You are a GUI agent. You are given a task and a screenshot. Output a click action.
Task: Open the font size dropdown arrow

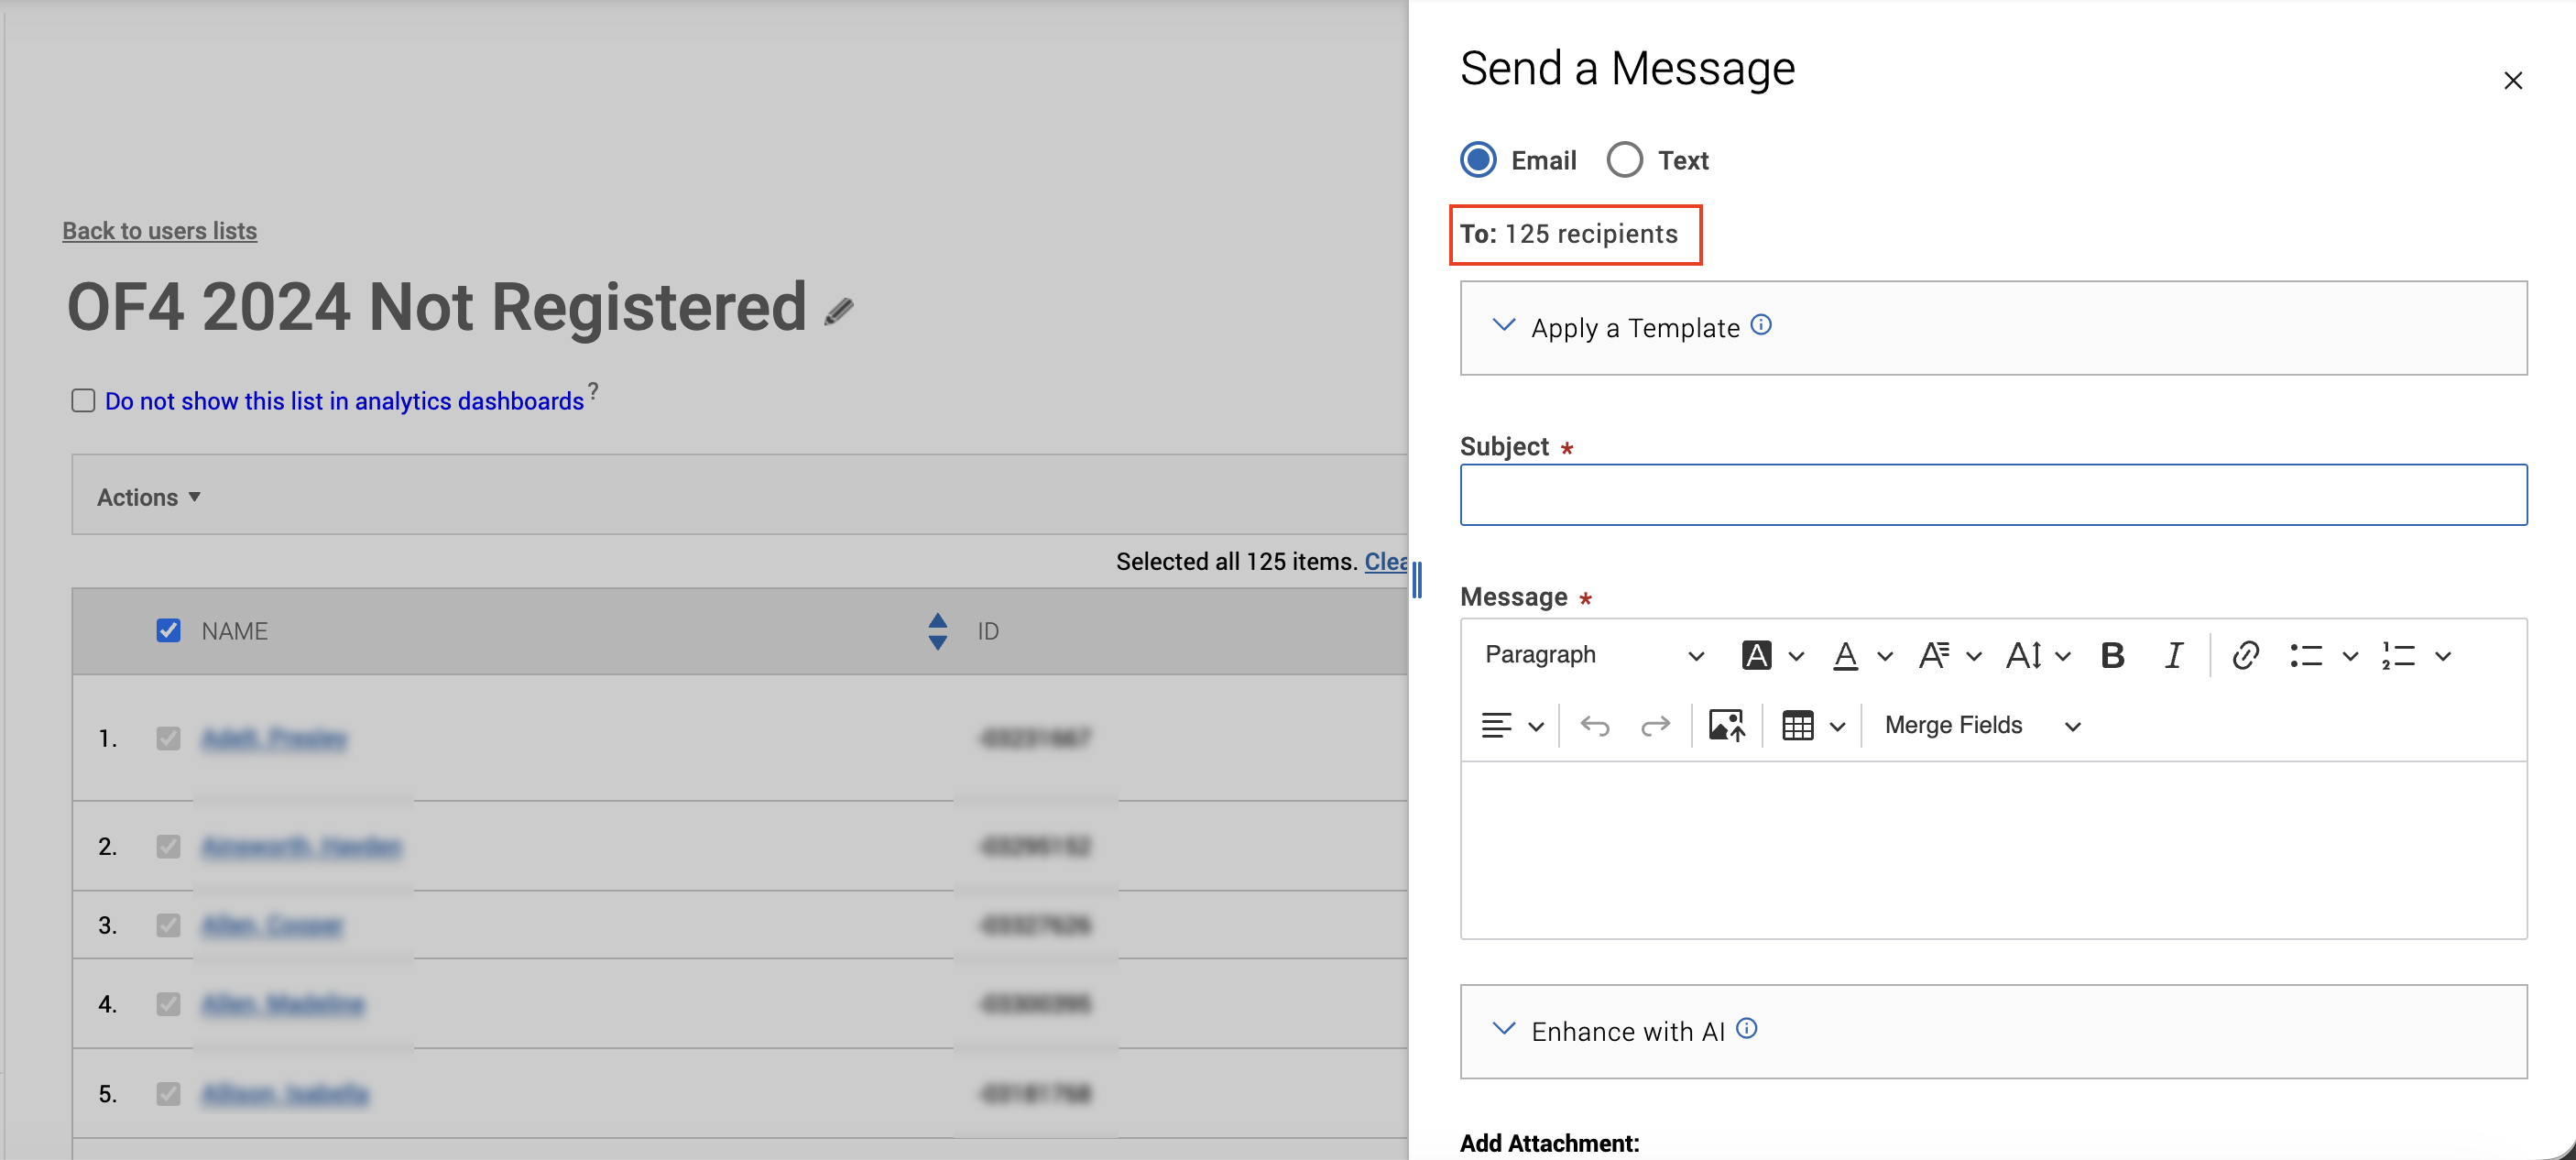pyautogui.click(x=2062, y=657)
